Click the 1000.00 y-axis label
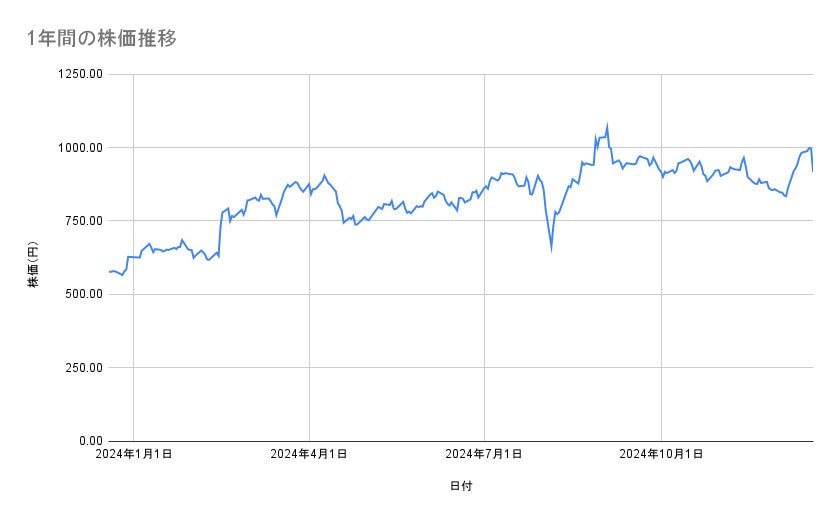Screen dimensions: 839x519 coord(82,147)
